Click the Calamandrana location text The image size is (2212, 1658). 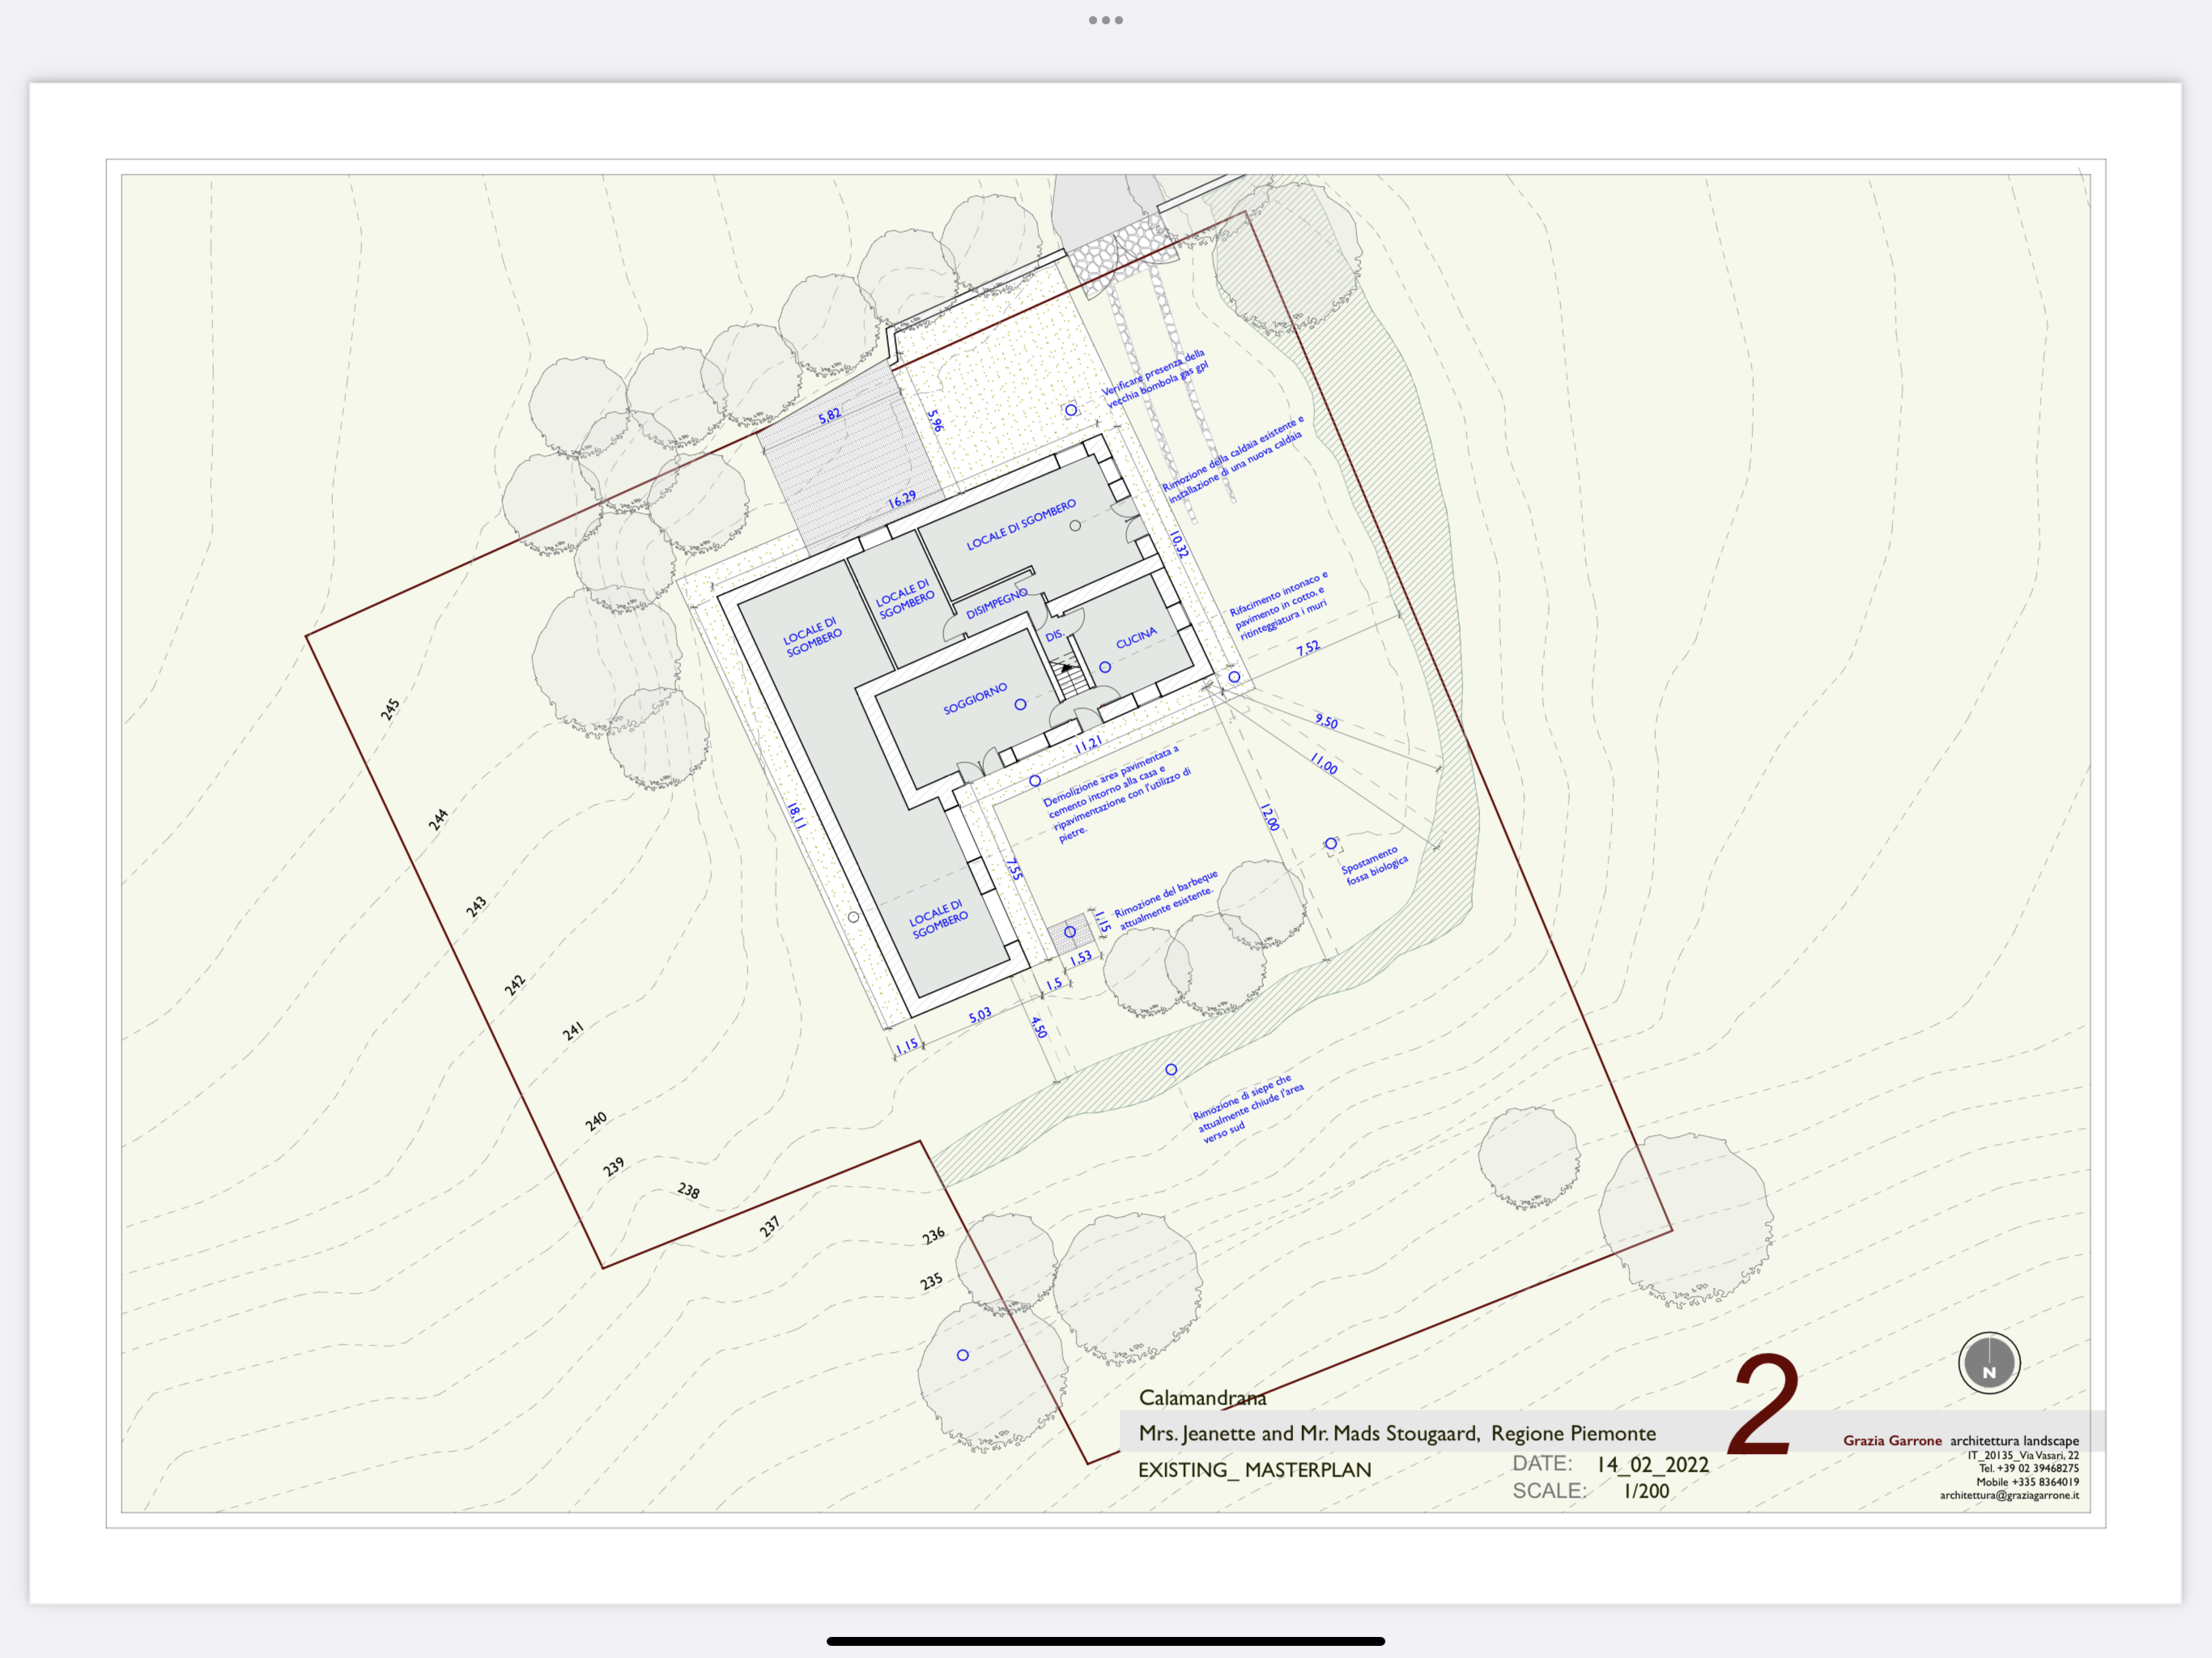click(x=1202, y=1397)
